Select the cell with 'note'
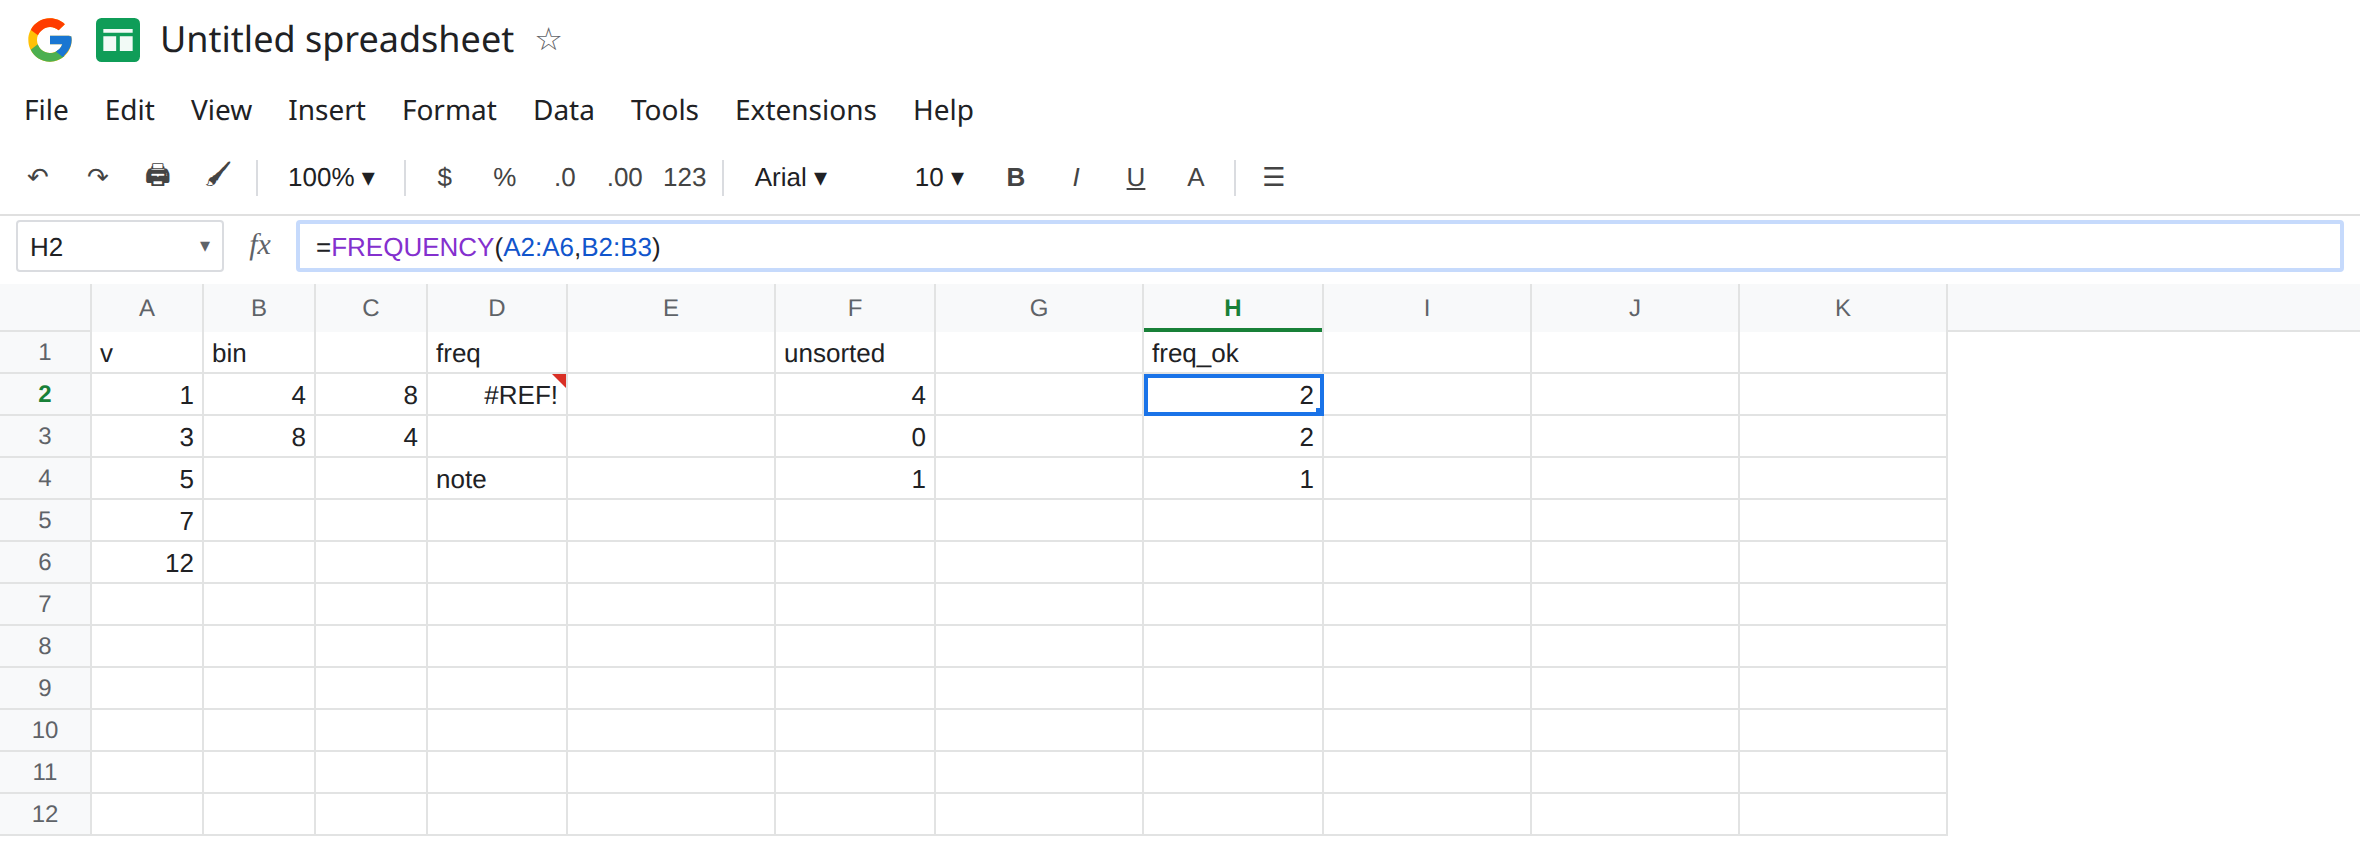 [497, 479]
